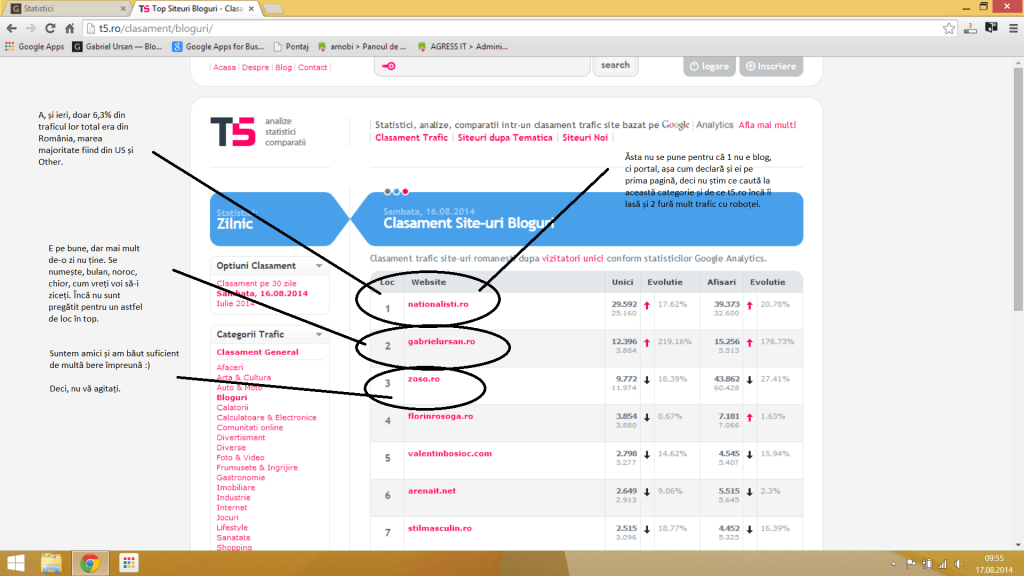Open Comunitati online category
The width and height of the screenshot is (1024, 576).
[249, 428]
